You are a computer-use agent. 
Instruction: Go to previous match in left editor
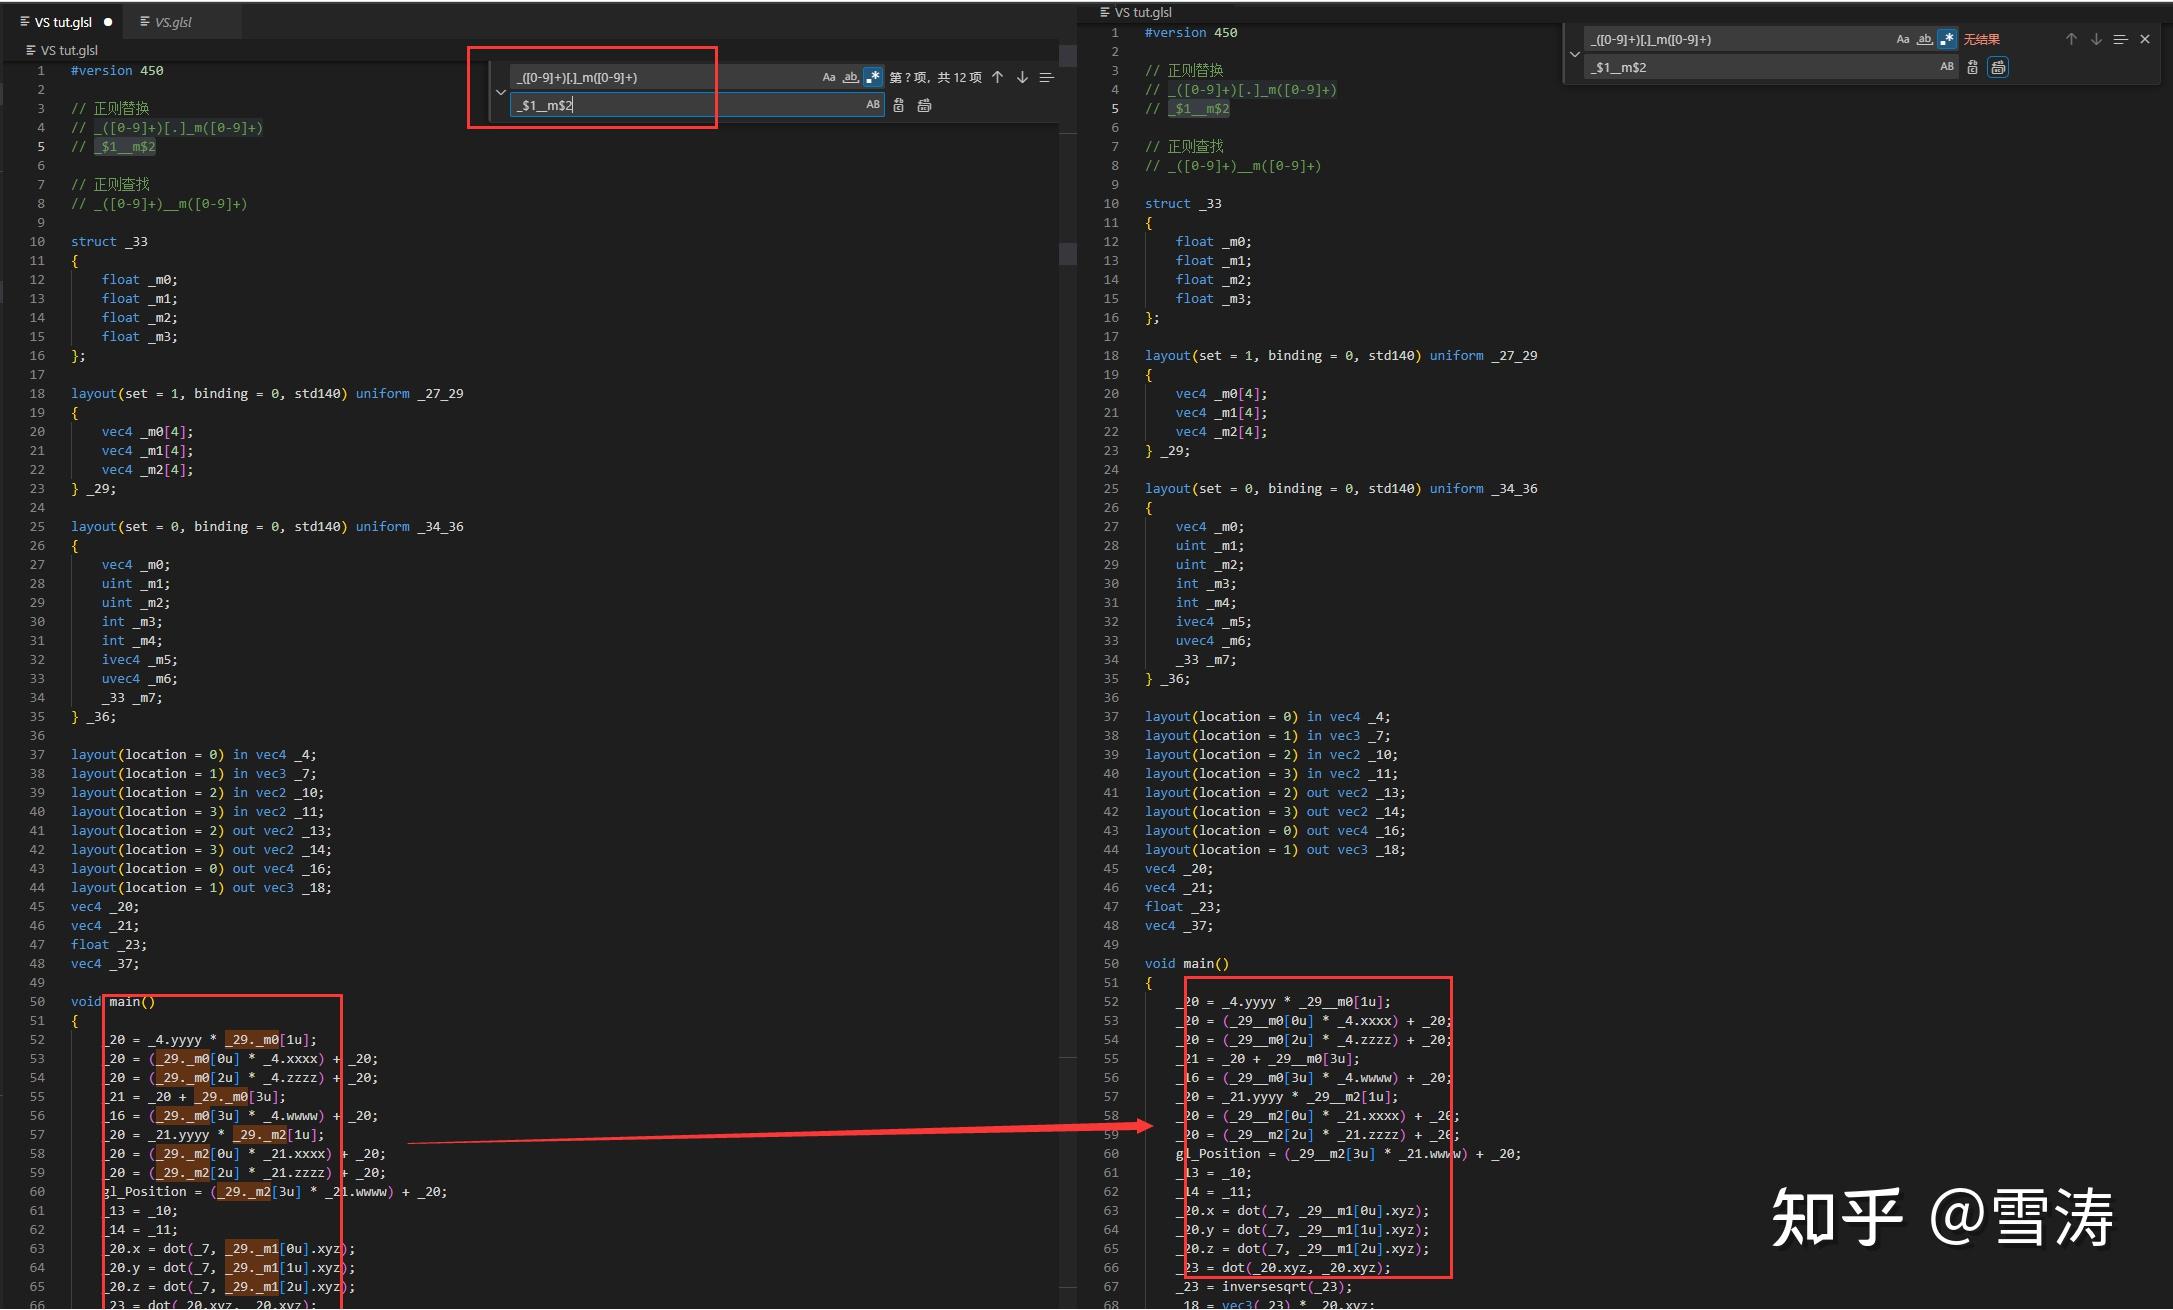point(998,77)
